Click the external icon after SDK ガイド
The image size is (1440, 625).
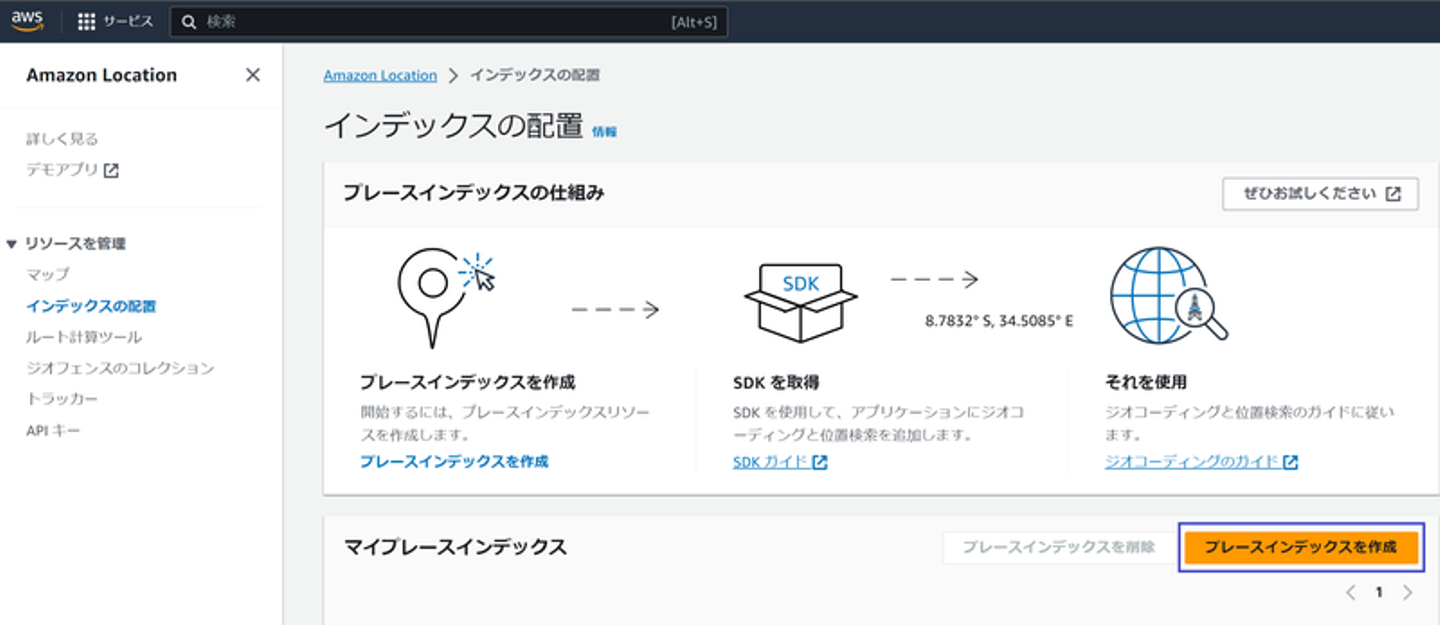pyautogui.click(x=820, y=462)
